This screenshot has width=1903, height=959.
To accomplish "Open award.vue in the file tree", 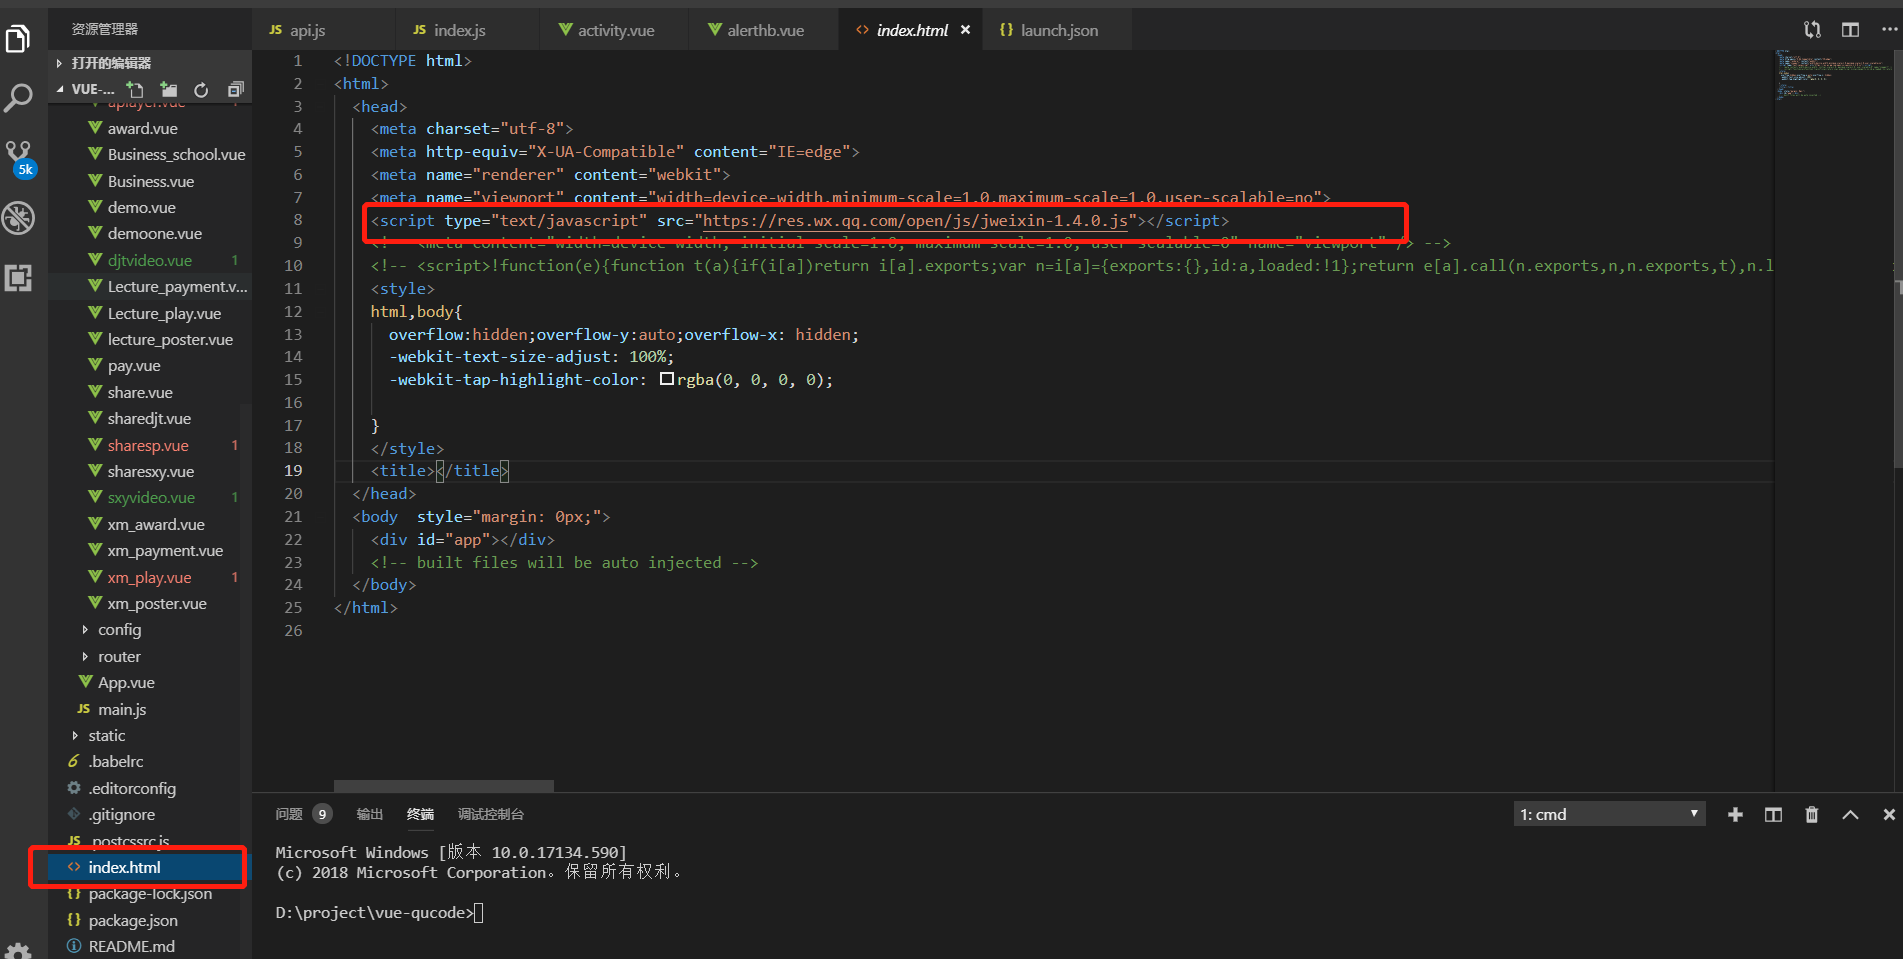I will [142, 129].
